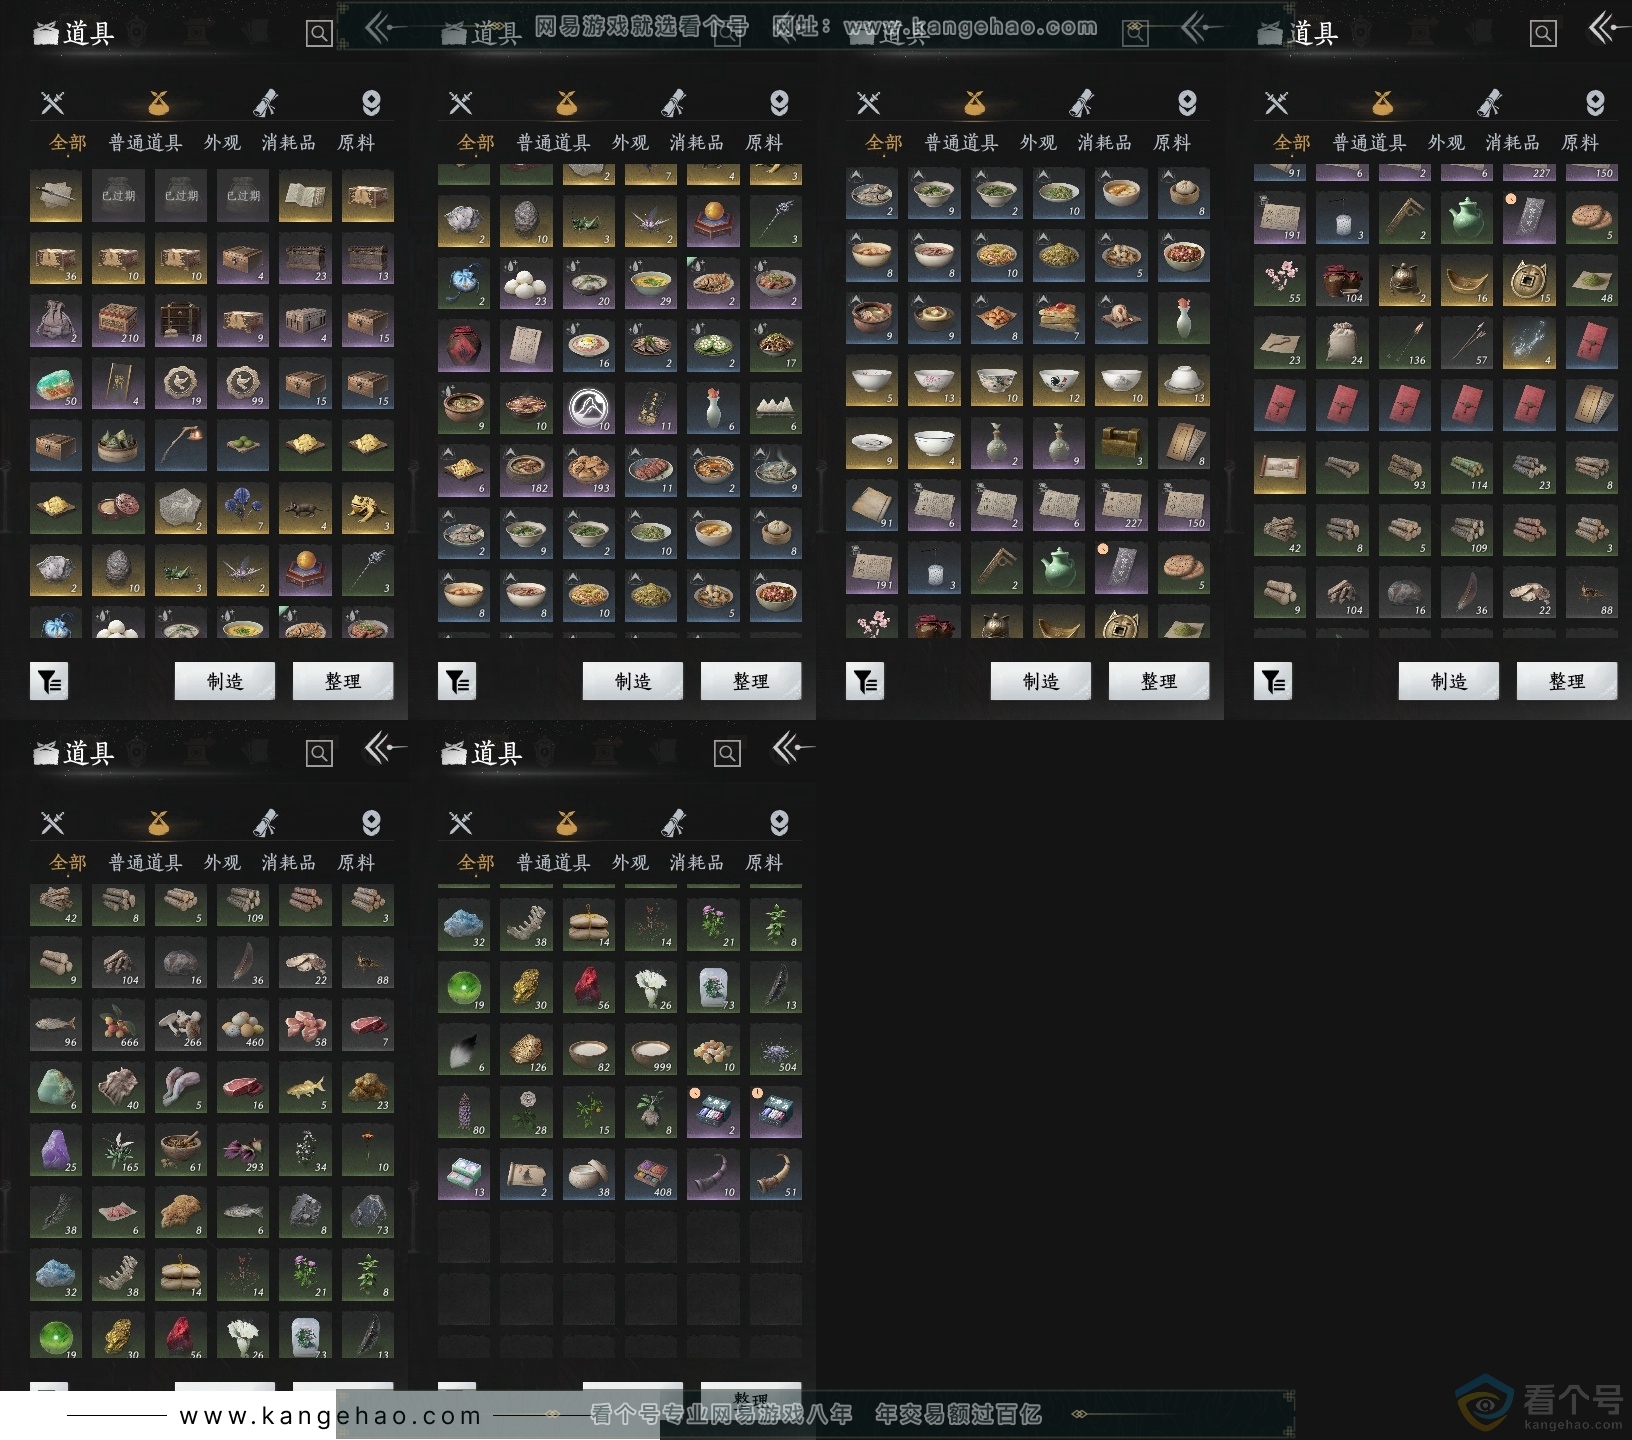Screen dimensions: 1632x1440
Task: Open the filter icon in top-left panel
Action: point(49,682)
